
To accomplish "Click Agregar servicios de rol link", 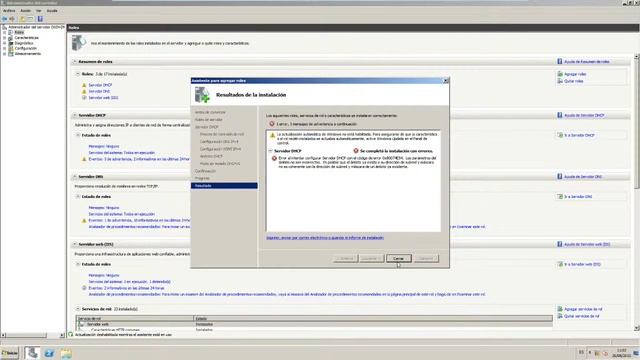I will click(x=583, y=309).
